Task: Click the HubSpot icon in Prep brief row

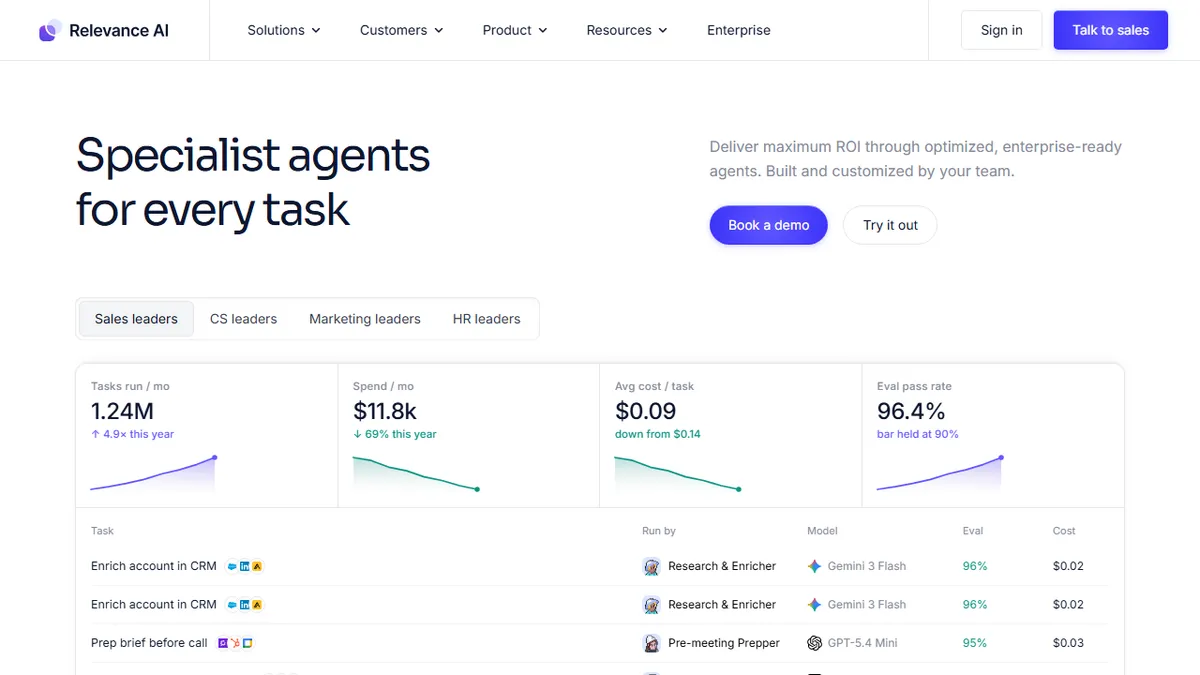Action: [235, 643]
